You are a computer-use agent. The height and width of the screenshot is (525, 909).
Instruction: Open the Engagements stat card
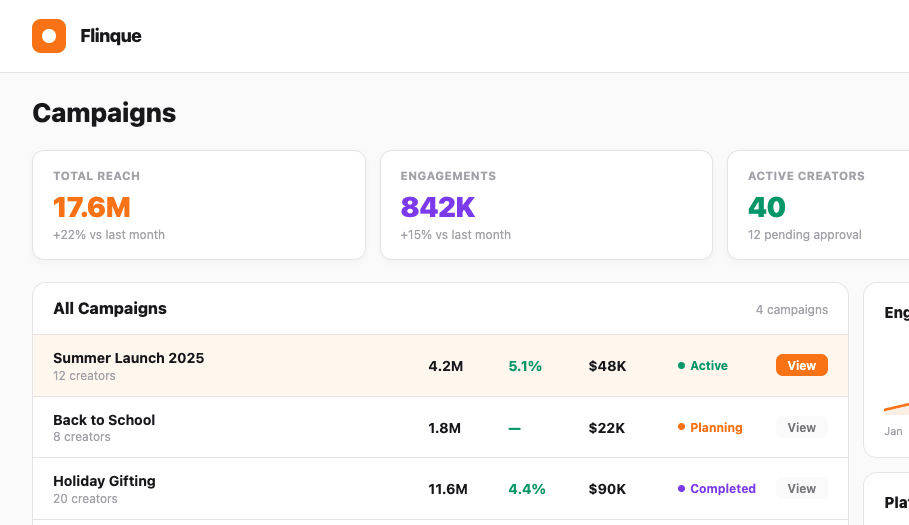point(546,205)
